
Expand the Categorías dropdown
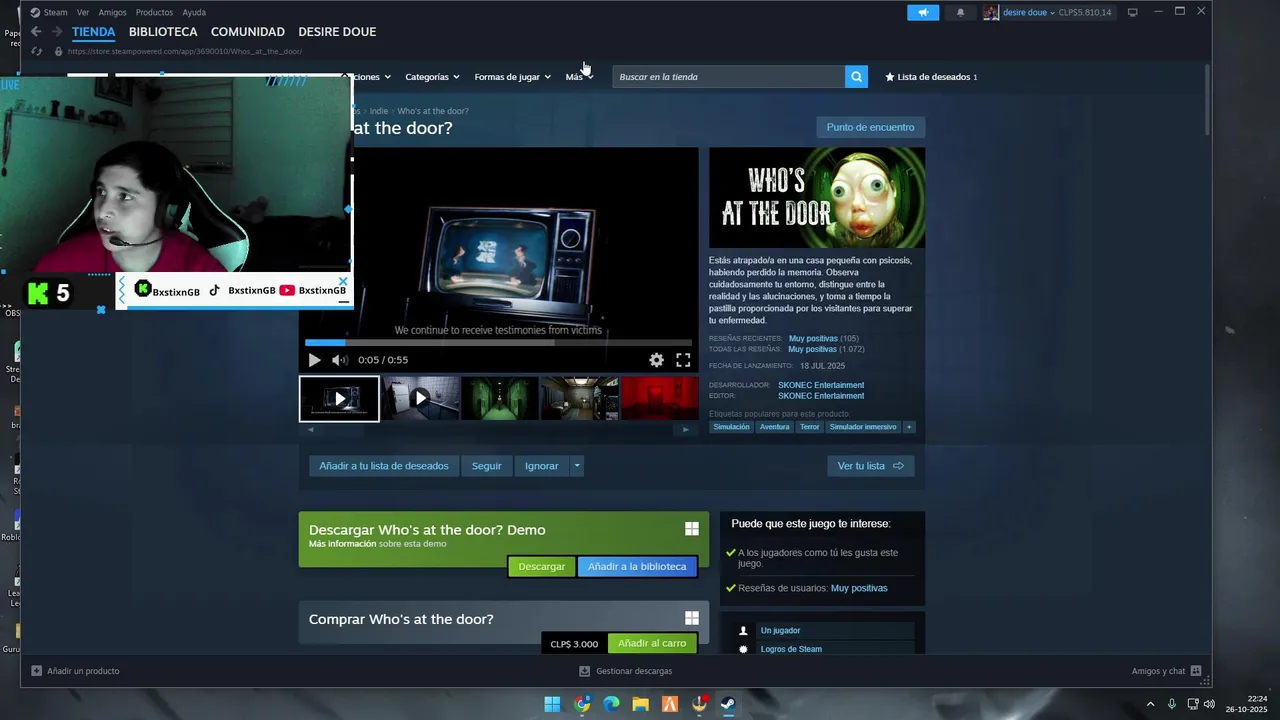[x=432, y=77]
